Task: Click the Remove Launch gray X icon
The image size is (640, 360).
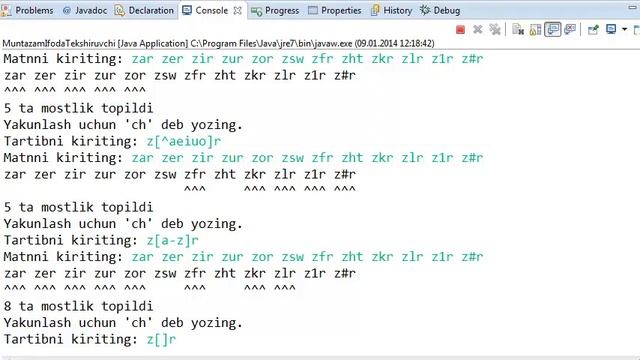Action: click(x=478, y=29)
